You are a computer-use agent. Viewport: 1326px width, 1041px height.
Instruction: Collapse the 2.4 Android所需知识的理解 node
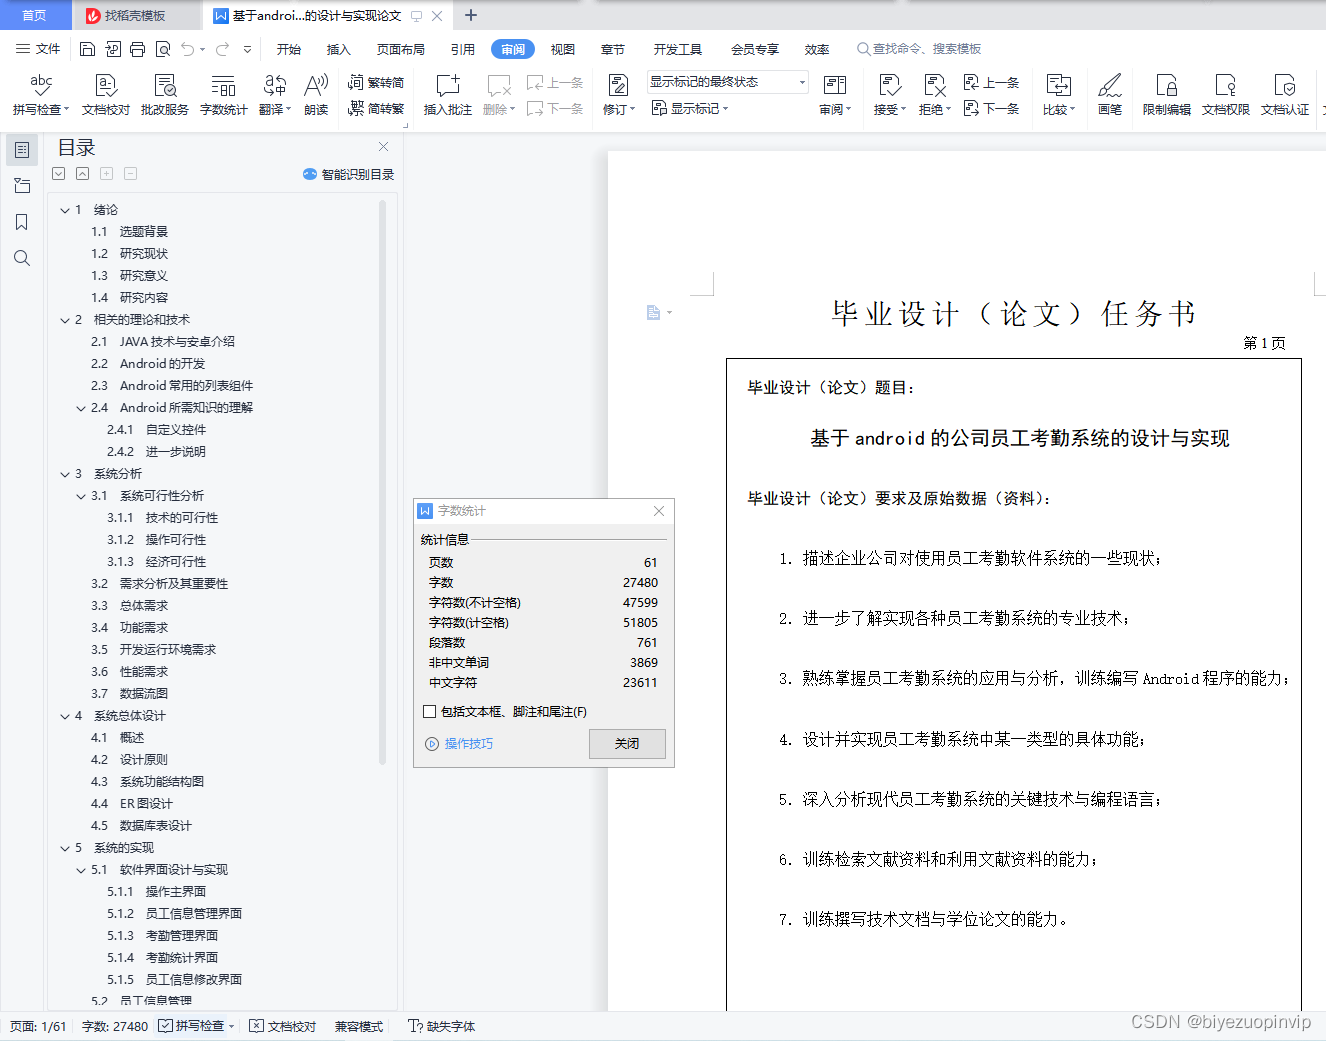[x=81, y=408]
